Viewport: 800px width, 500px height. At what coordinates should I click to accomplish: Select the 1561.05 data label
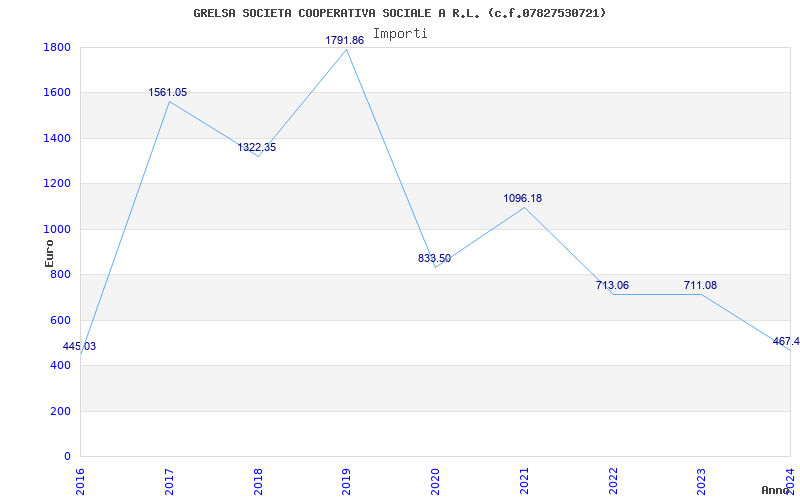(168, 92)
